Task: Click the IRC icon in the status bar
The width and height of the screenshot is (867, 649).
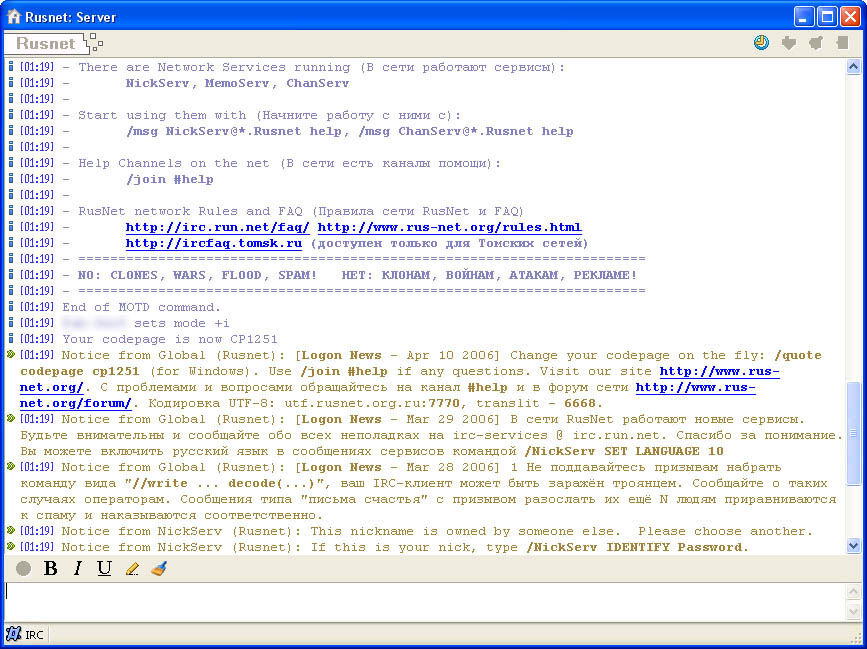Action: pyautogui.click(x=14, y=634)
